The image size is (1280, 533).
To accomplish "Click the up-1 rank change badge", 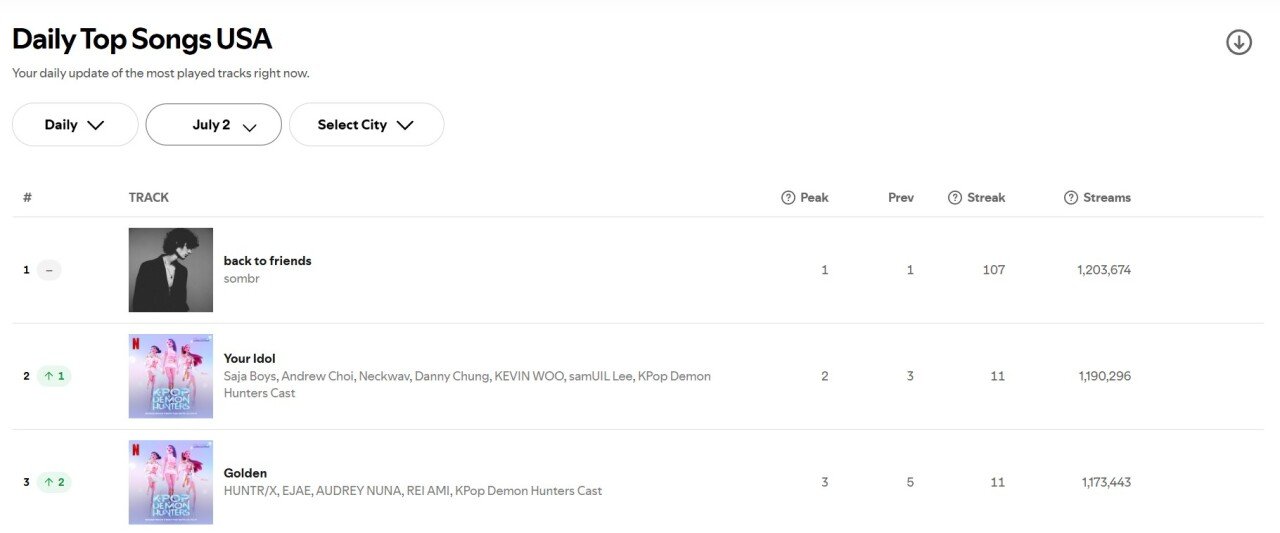I will pos(54,376).
